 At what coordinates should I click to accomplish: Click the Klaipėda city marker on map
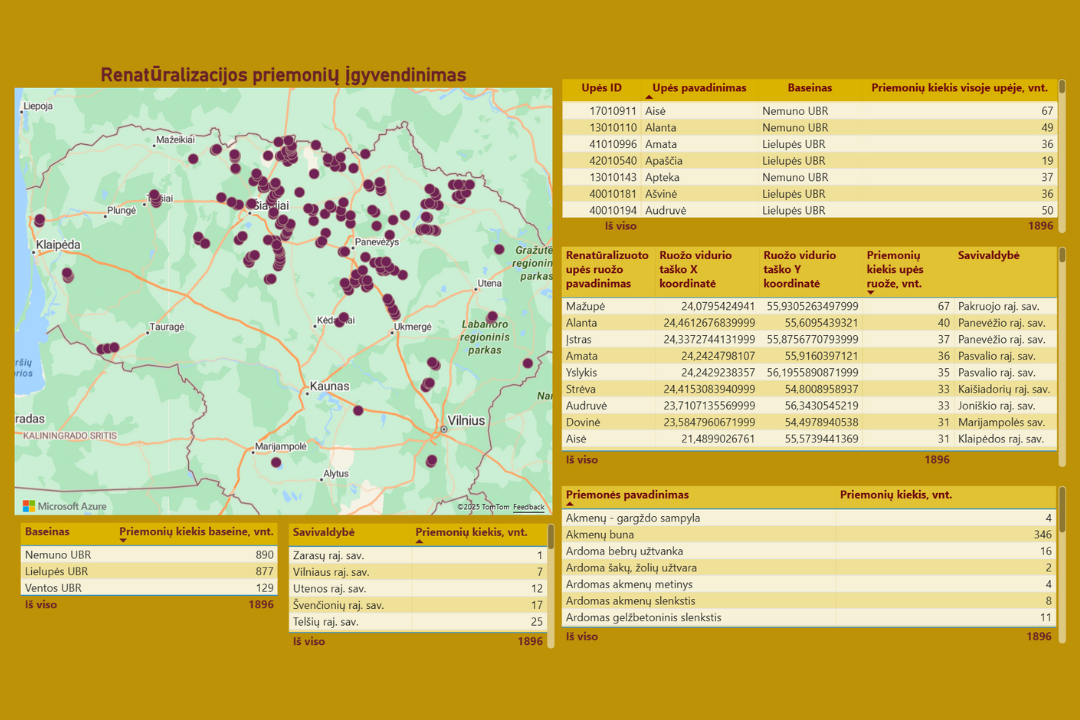[32, 254]
